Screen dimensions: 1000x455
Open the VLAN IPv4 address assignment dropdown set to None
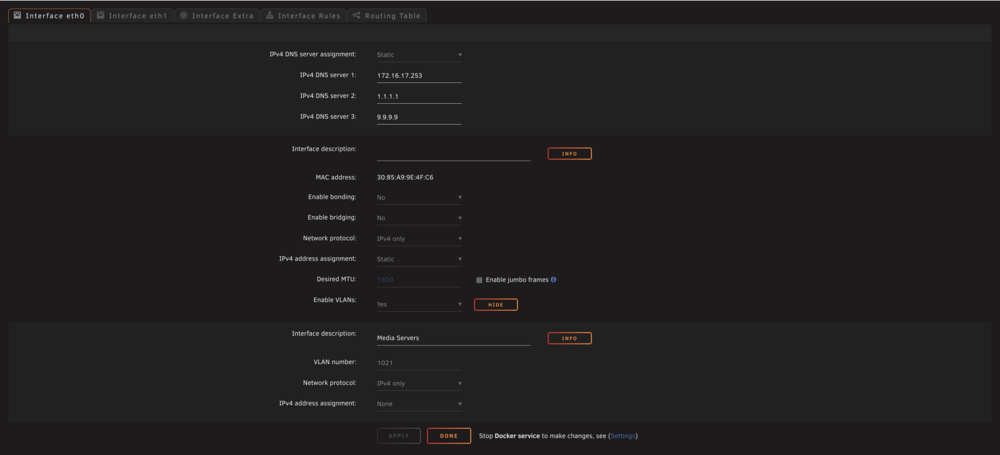point(419,404)
